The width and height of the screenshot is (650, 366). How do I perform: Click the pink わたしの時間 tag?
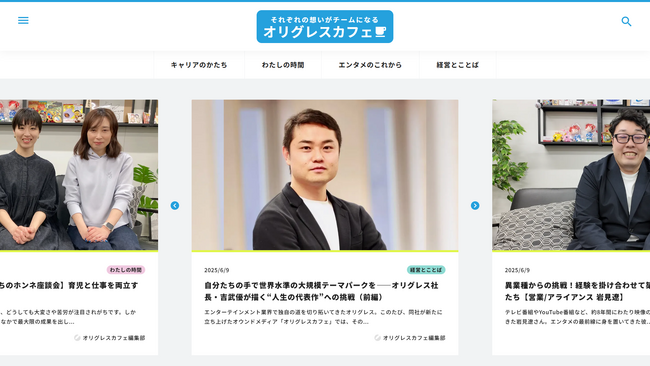click(x=126, y=270)
